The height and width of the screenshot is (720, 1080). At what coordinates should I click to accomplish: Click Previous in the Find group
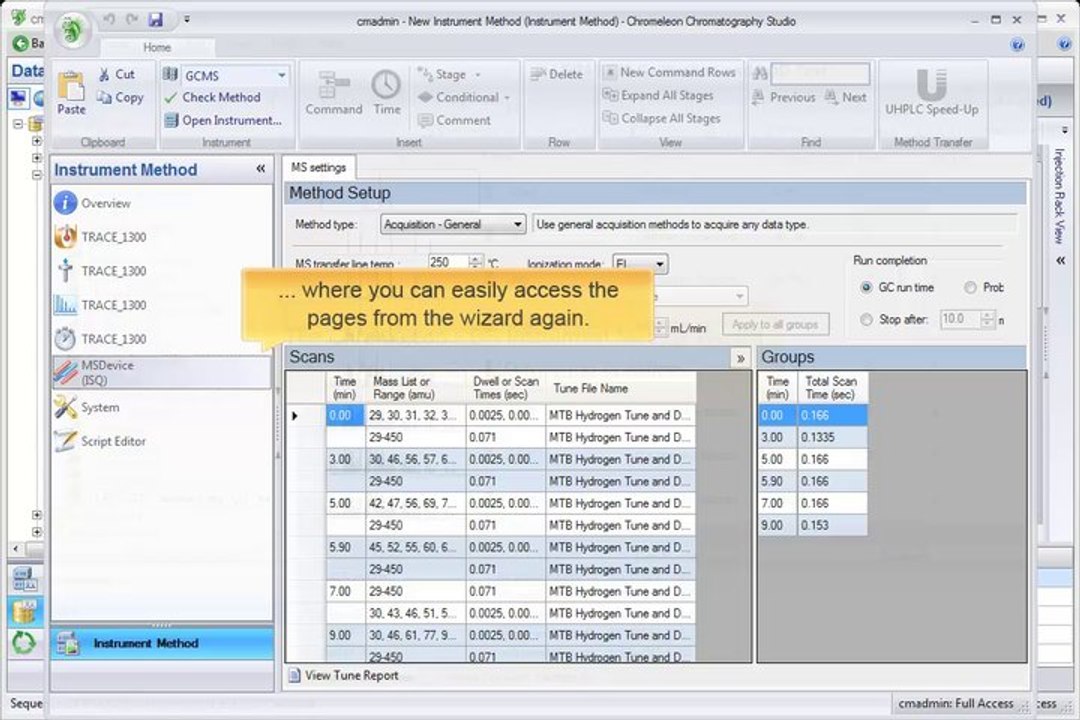coord(784,97)
